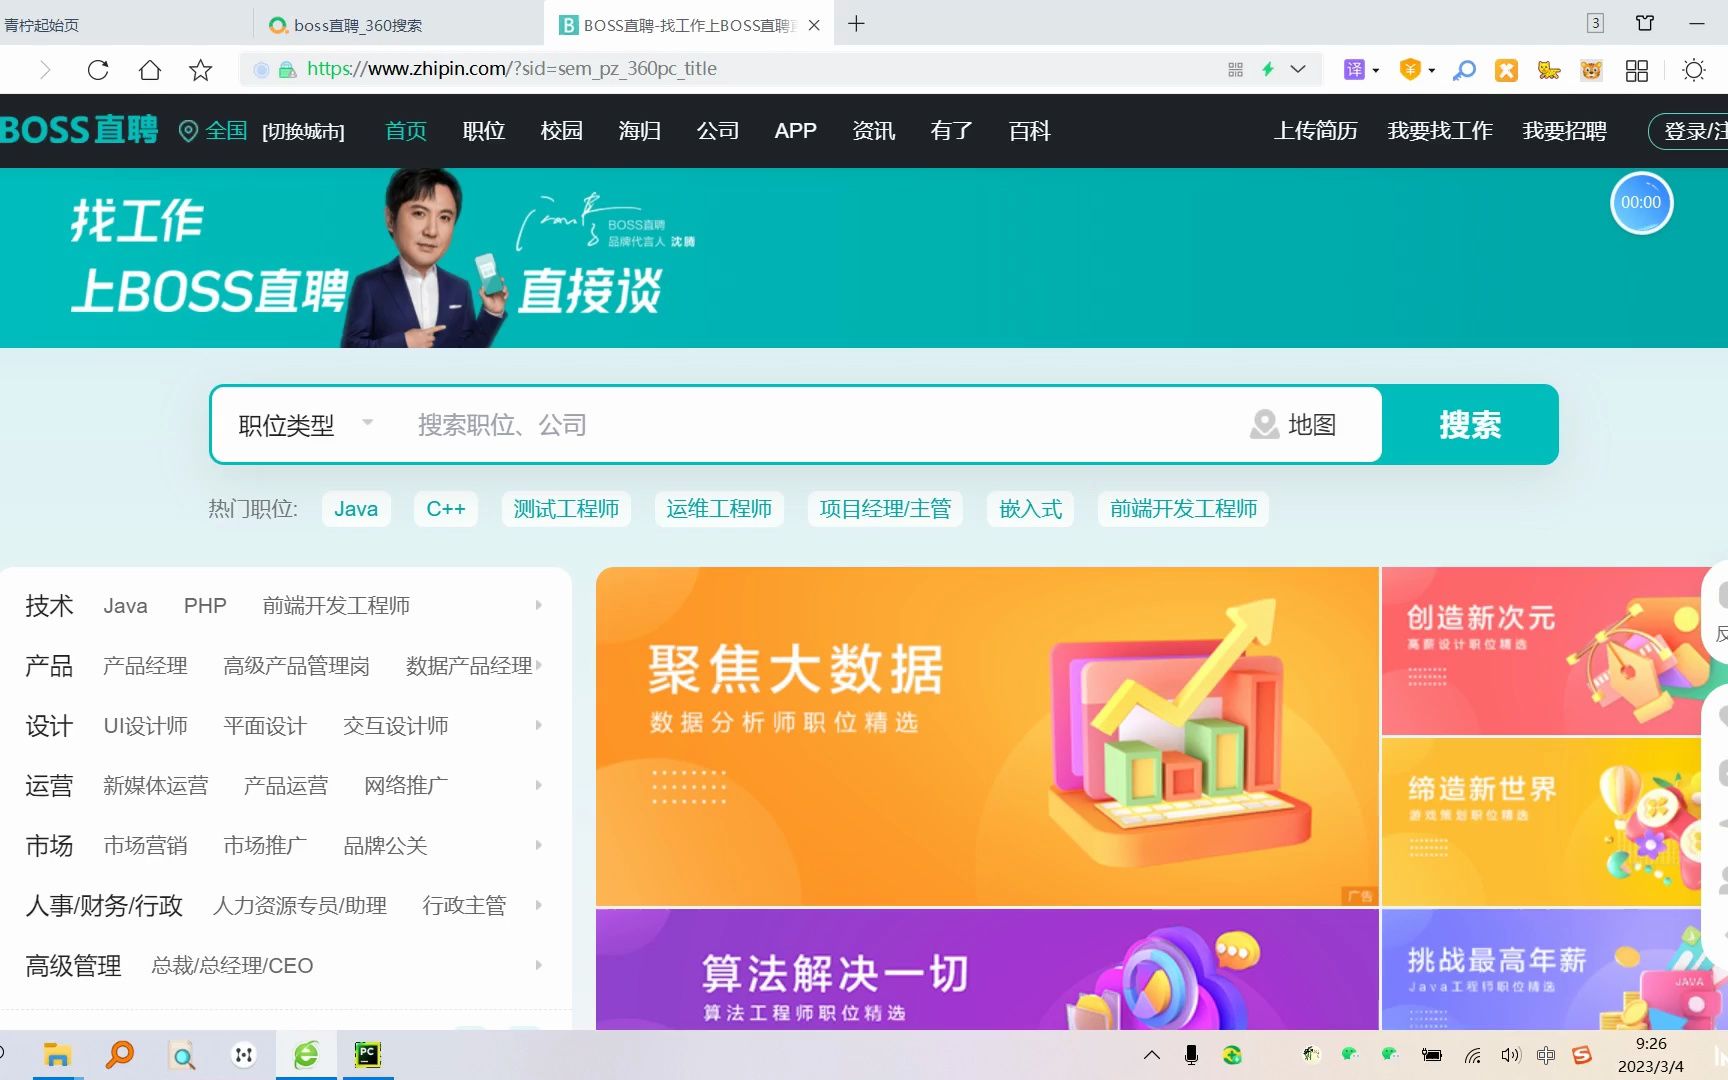Expand the 人事/财务/行政 row arrow

[x=538, y=905]
